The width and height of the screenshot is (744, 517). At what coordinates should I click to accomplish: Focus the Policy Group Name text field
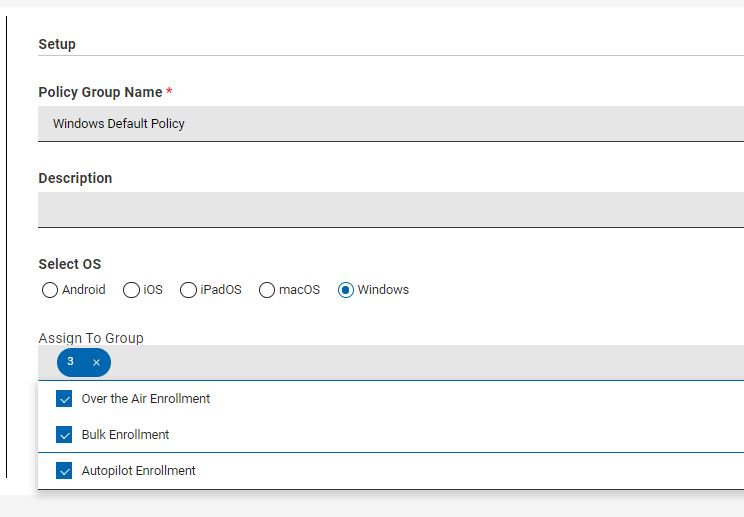(391, 124)
